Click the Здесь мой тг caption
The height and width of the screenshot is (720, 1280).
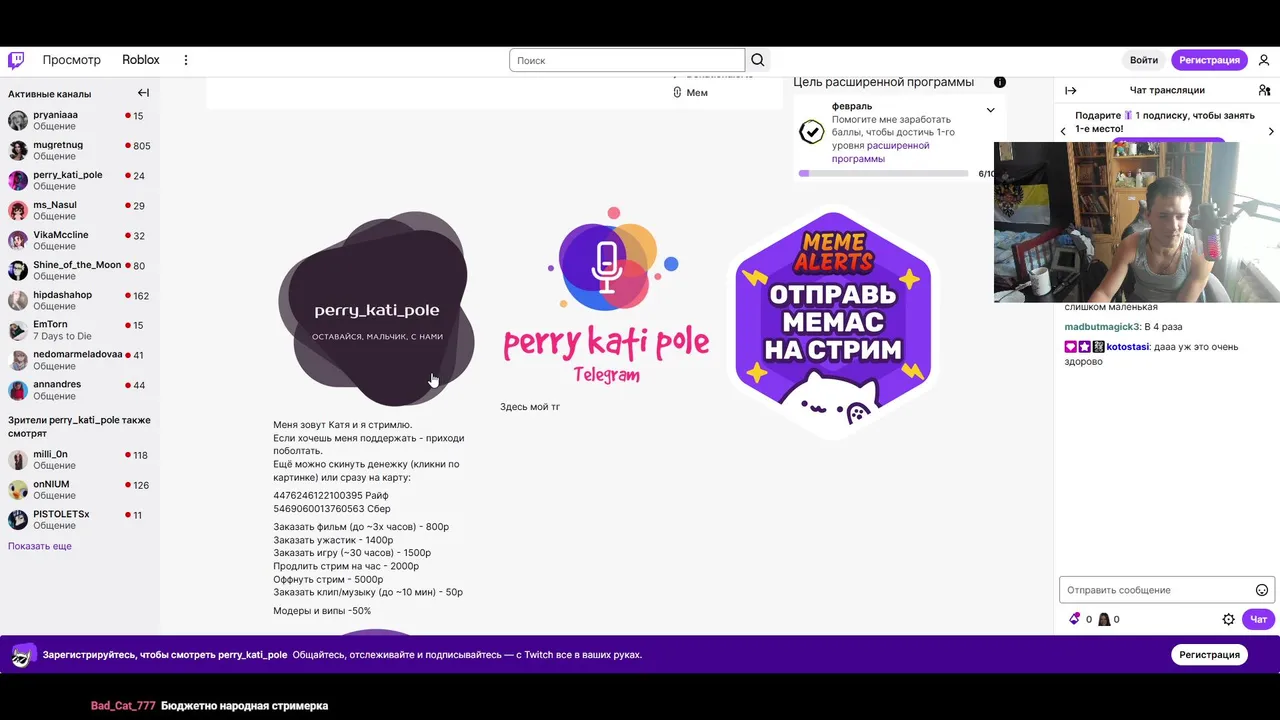(x=530, y=407)
